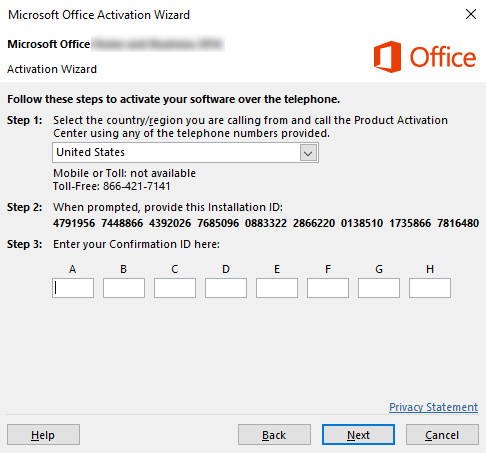
Task: Open the Privacy Statement link
Action: coord(433,407)
